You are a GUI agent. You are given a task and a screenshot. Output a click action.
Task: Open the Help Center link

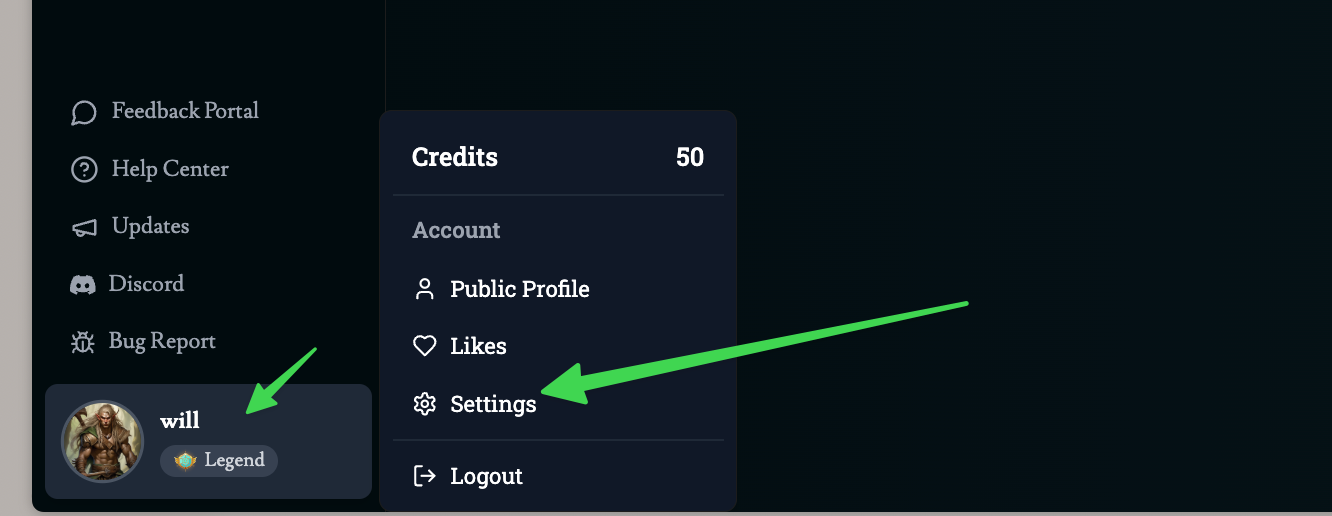coord(170,169)
